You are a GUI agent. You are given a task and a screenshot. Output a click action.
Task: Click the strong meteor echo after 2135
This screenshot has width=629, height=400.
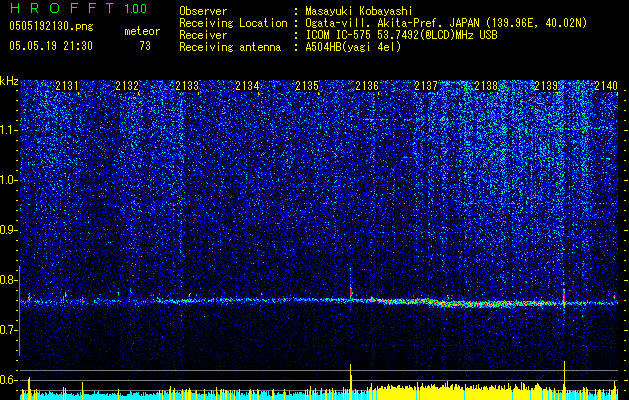(351, 292)
